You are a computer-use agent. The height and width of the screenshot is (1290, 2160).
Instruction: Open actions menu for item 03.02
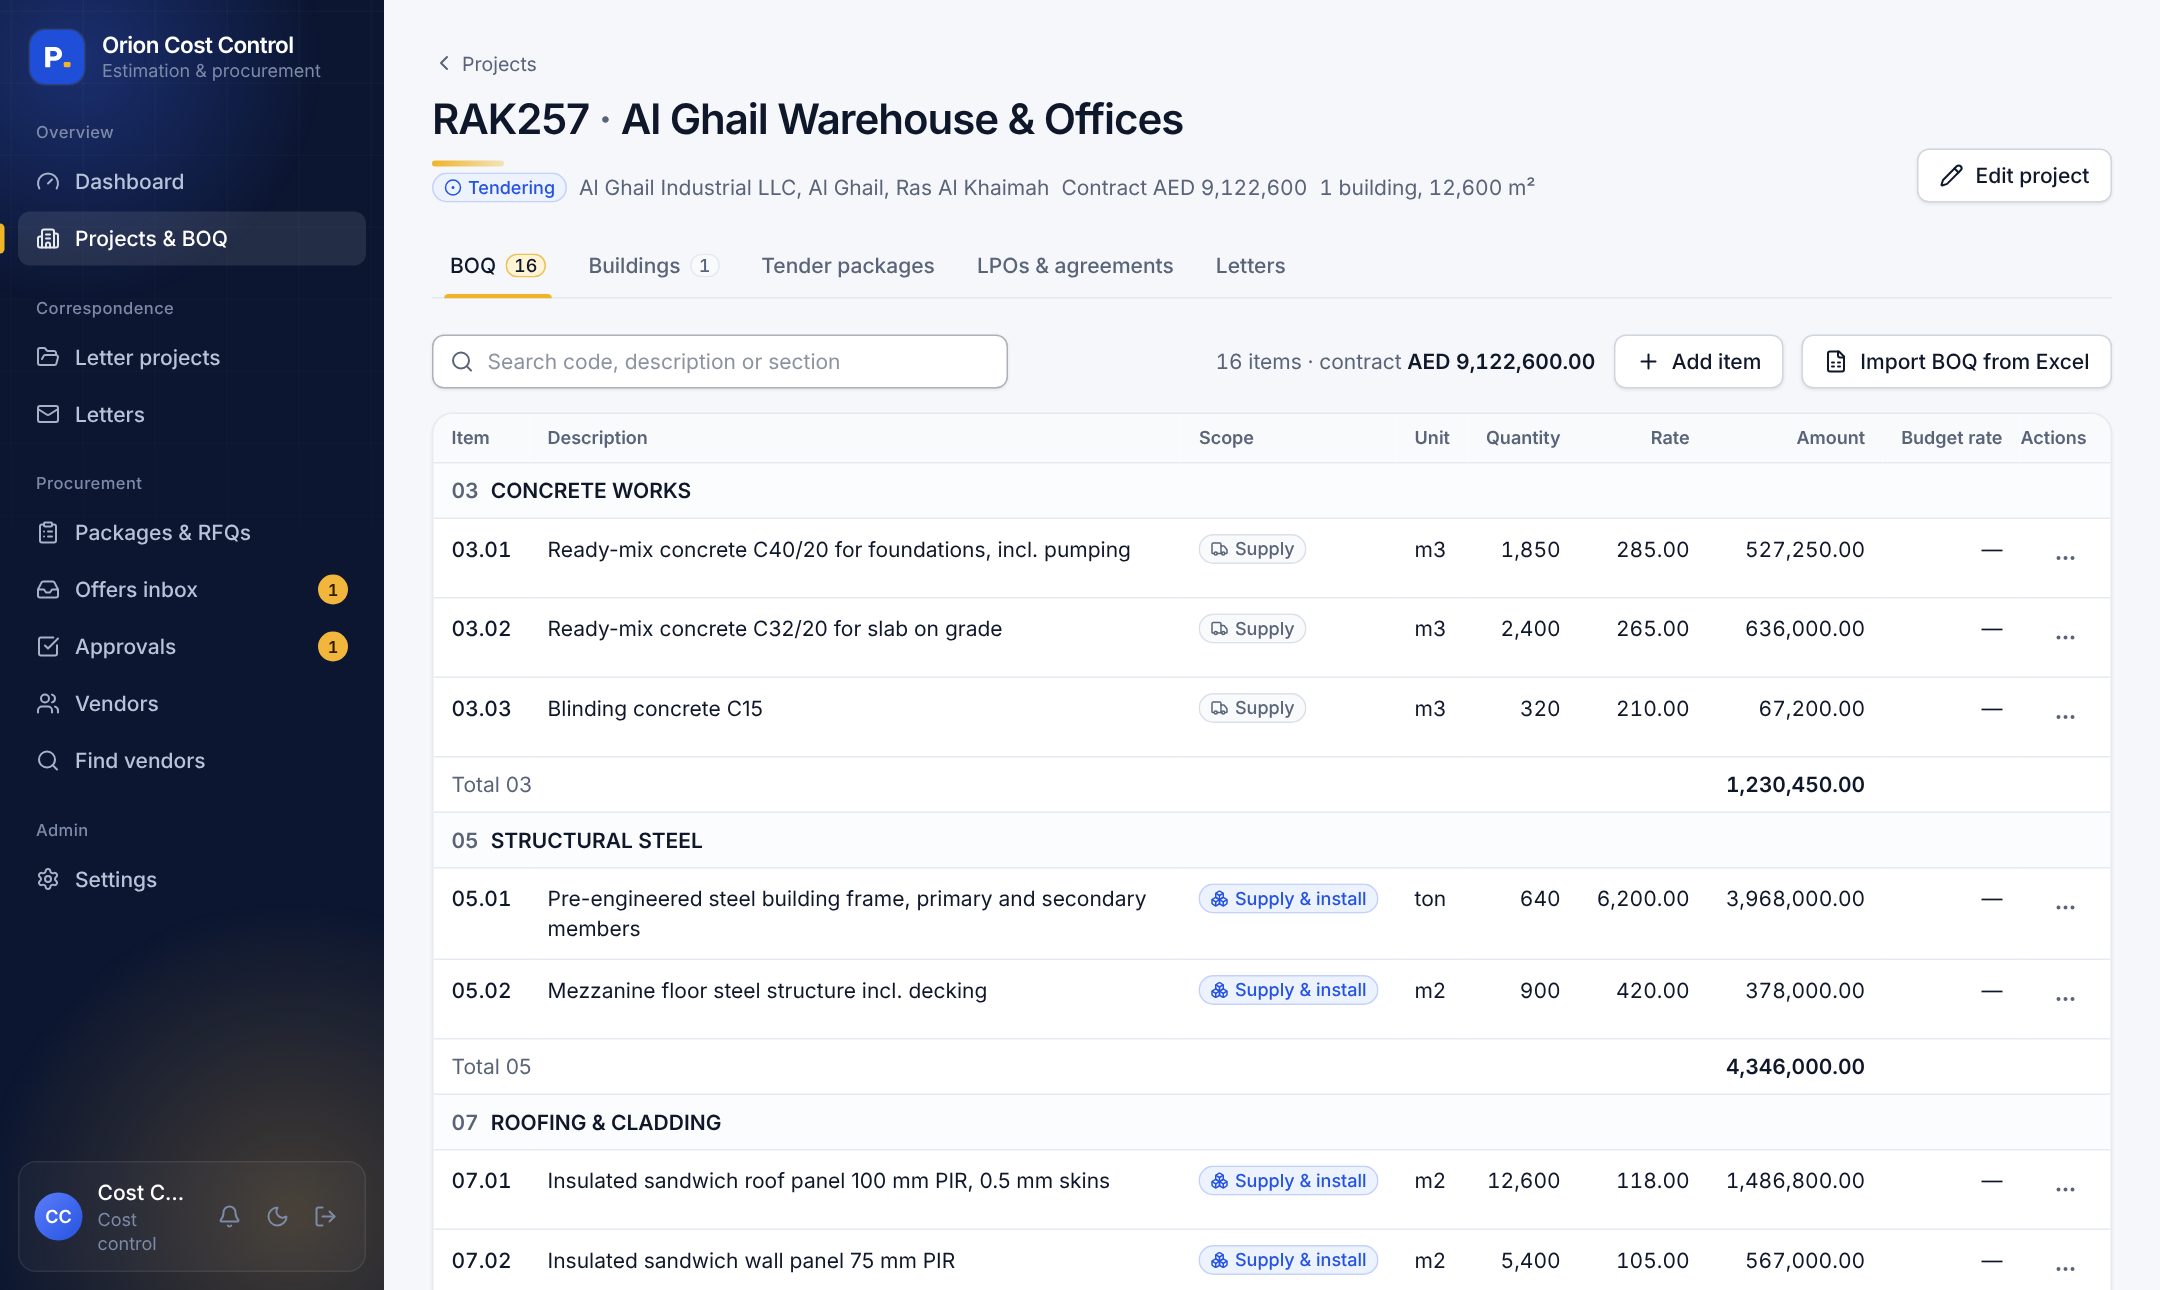[x=2065, y=636]
